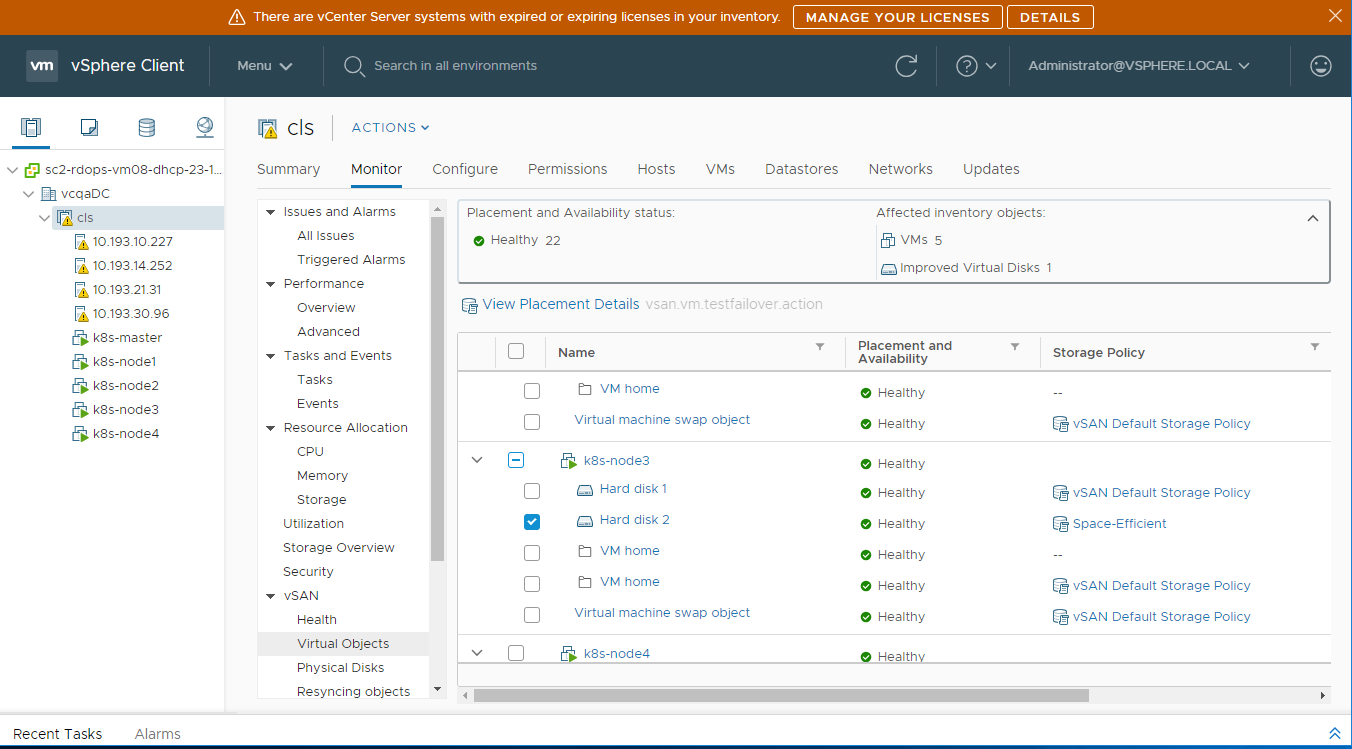Switch to the Summary tab

point(289,169)
